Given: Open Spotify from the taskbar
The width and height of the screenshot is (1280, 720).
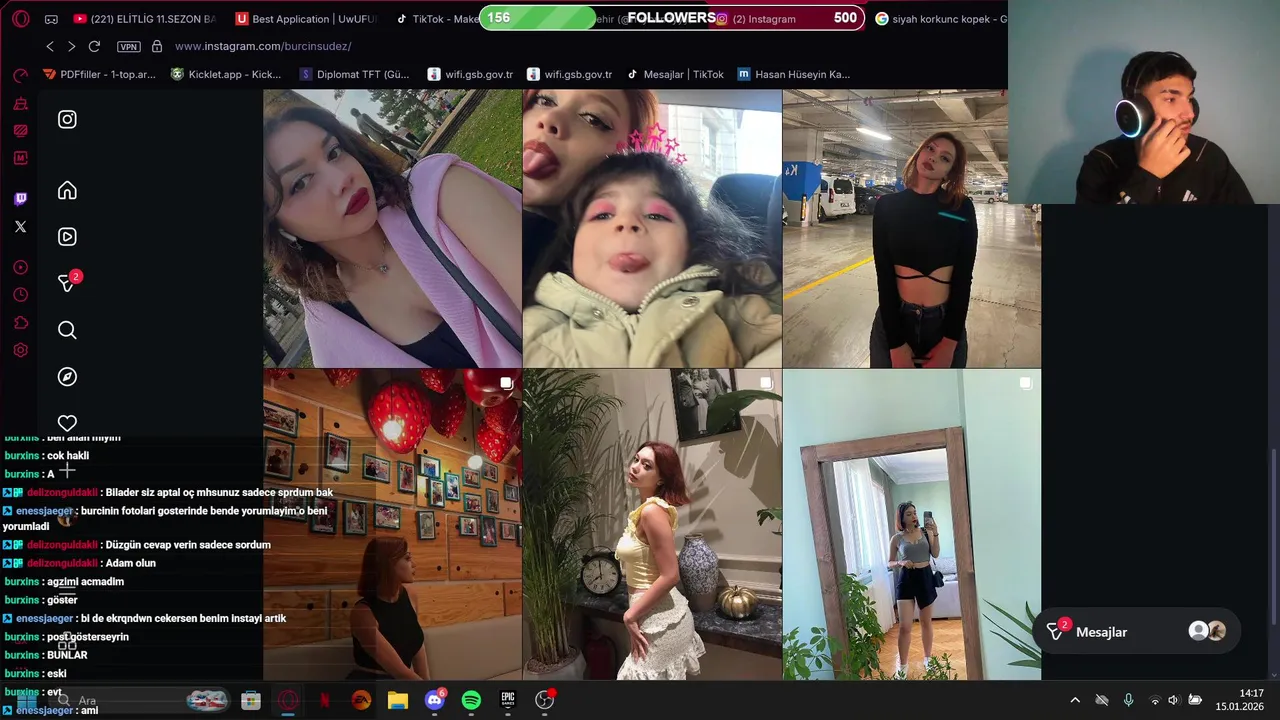Looking at the screenshot, I should [x=471, y=700].
